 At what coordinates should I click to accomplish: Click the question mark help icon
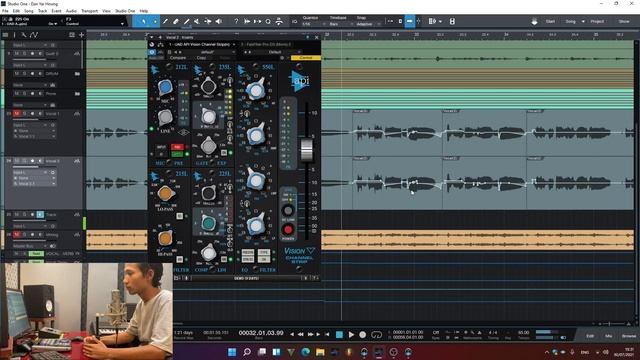pyautogui.click(x=236, y=21)
